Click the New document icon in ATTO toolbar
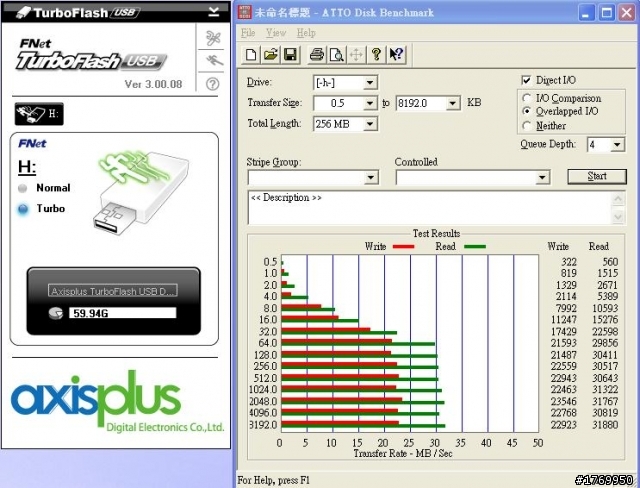 pos(251,55)
